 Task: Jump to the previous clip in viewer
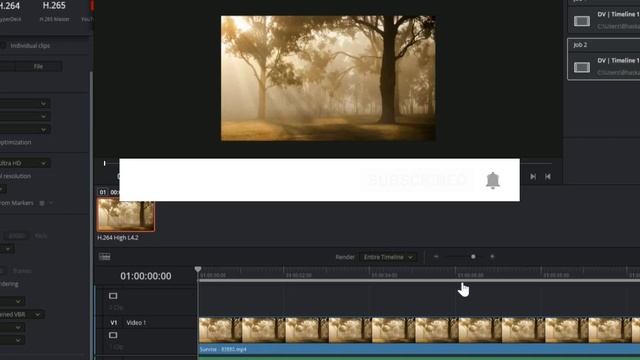tap(548, 177)
